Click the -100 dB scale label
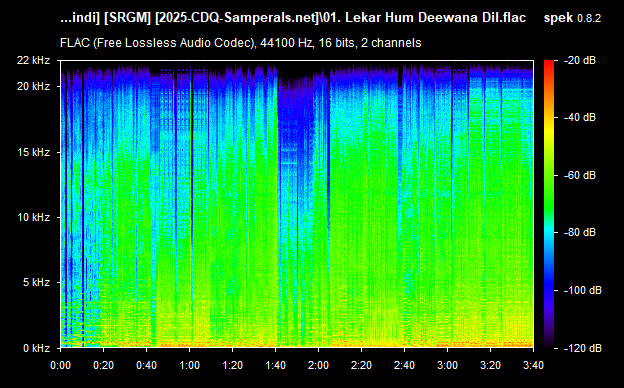This screenshot has width=624, height=388. tap(583, 290)
